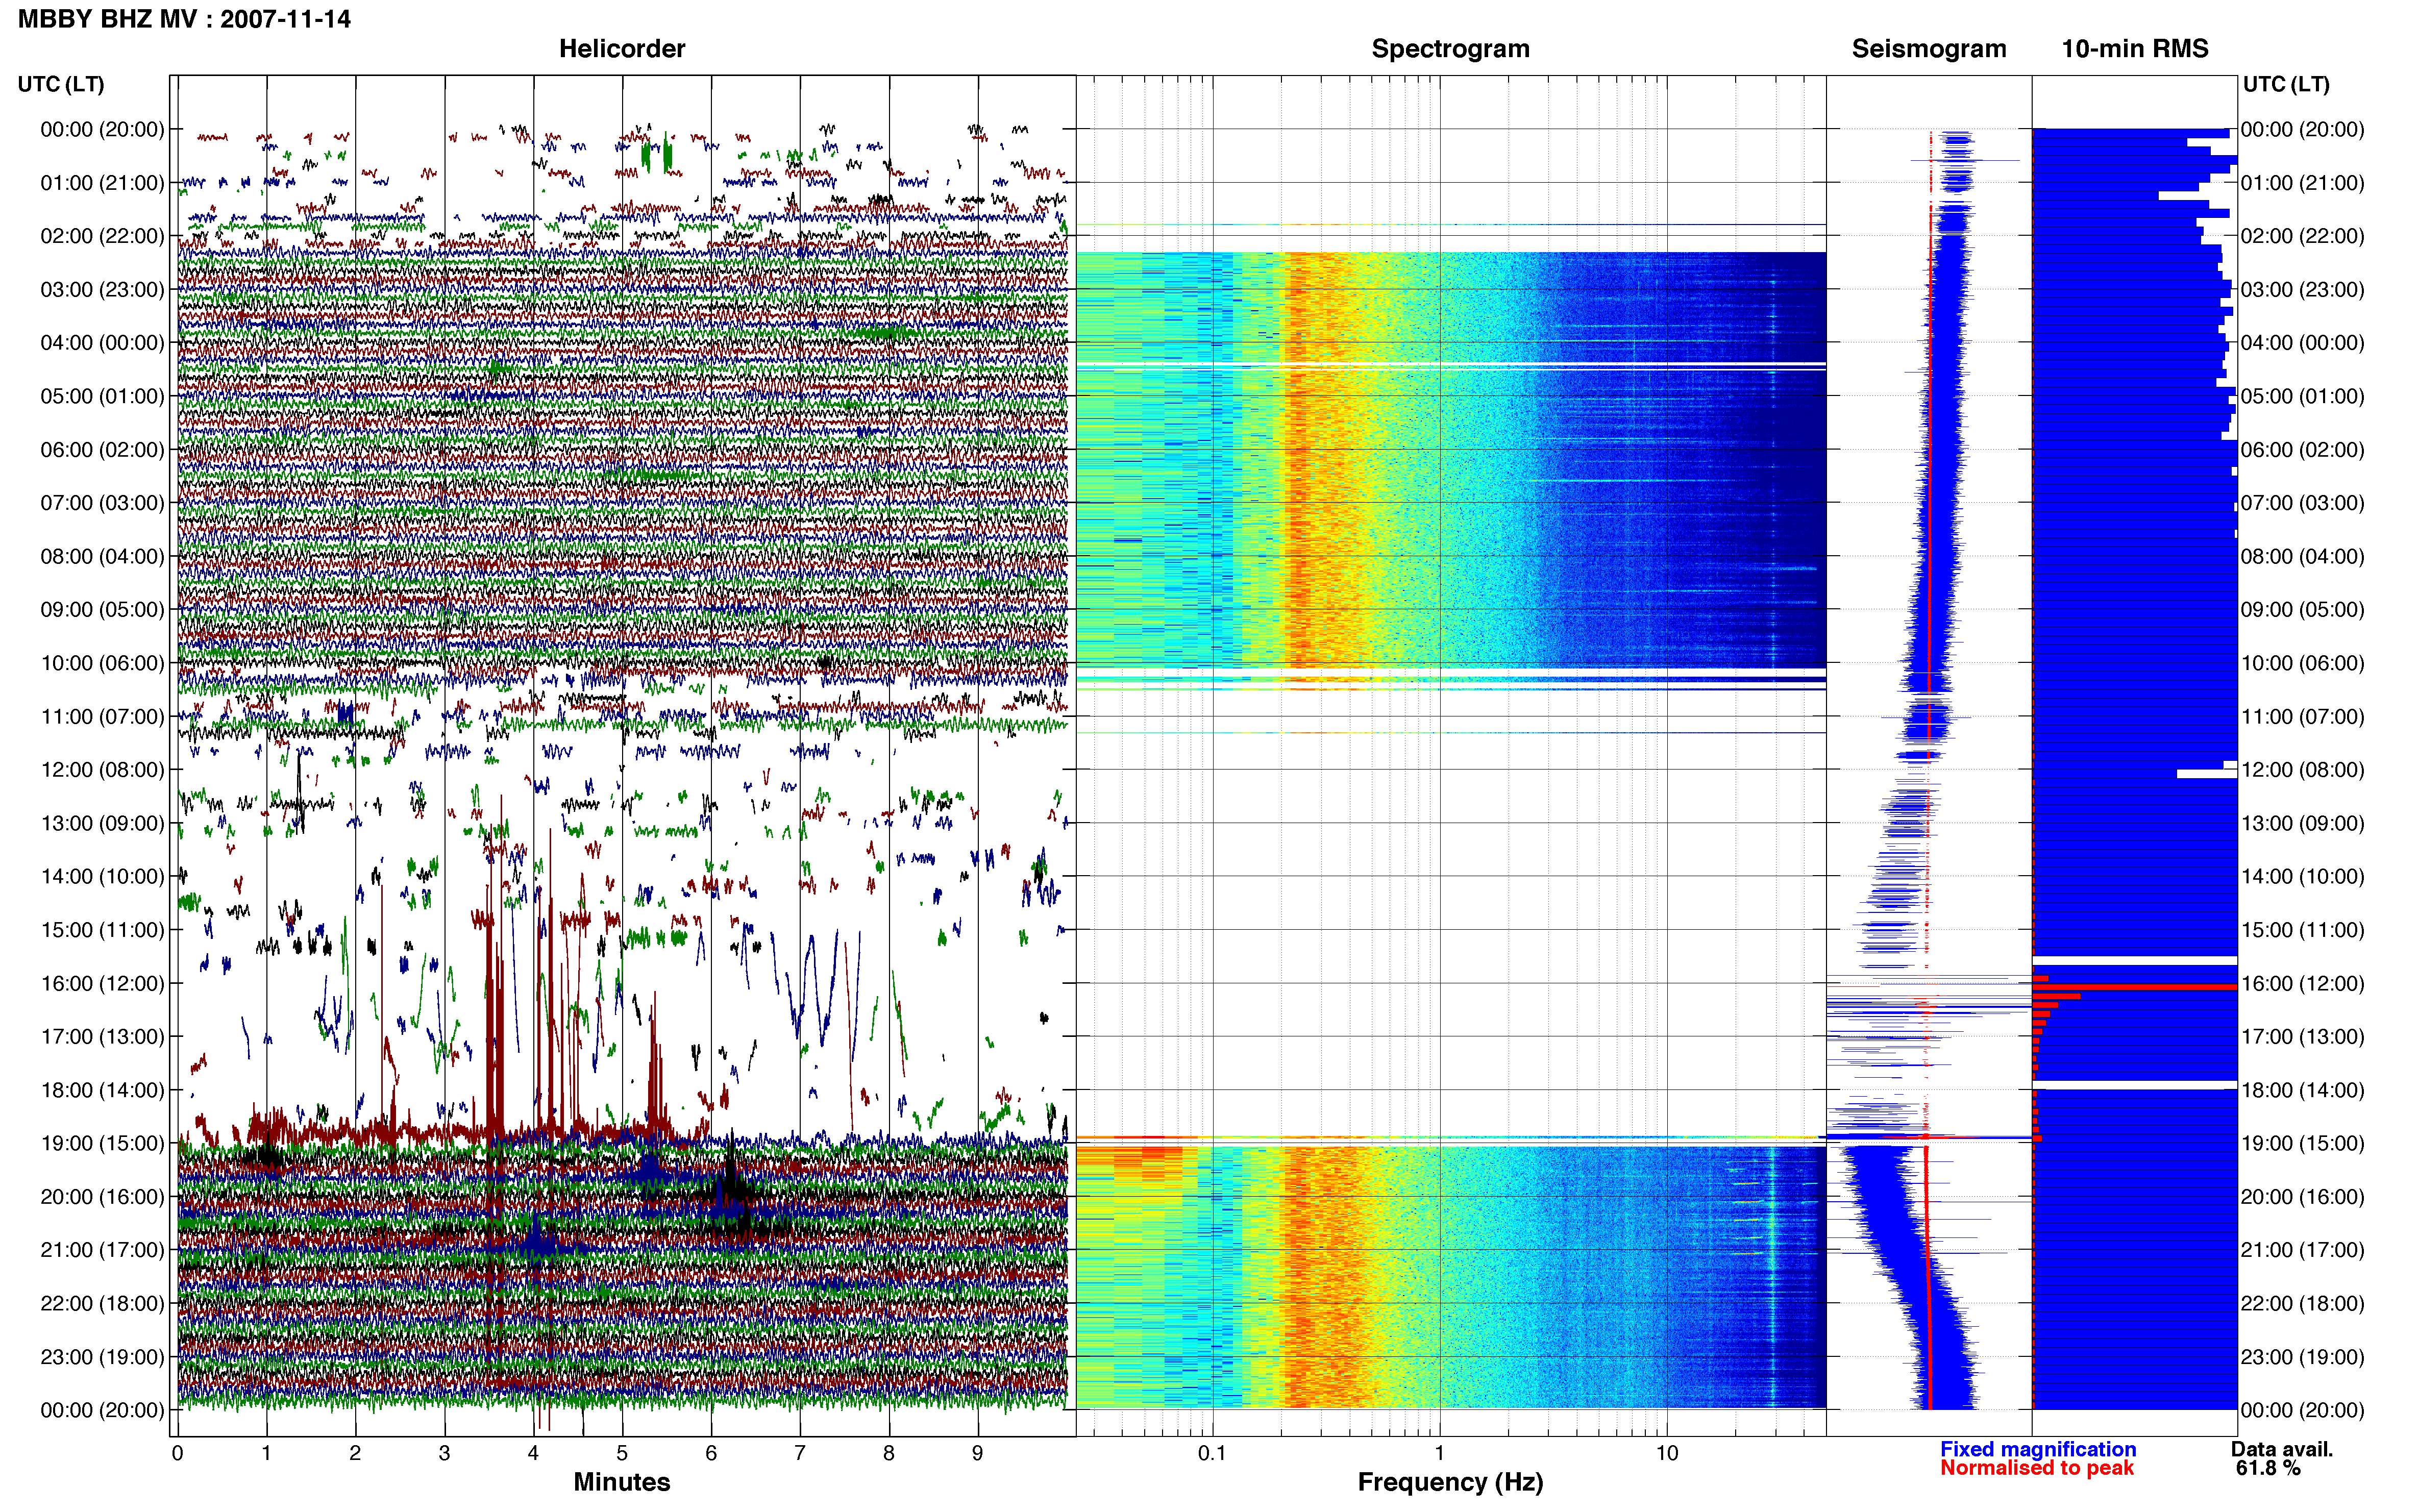Click the left '22:00 (18:00)' time label
The height and width of the screenshot is (1512, 2419).
(x=102, y=1303)
